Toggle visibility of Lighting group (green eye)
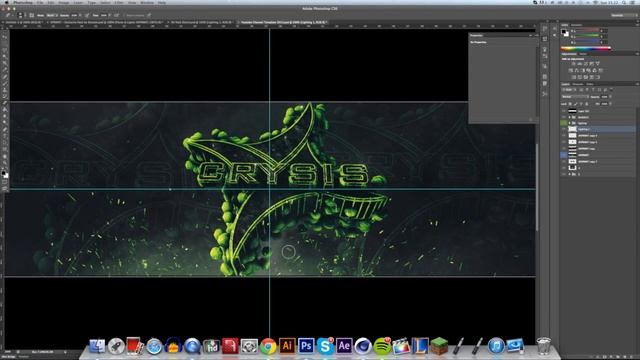Image resolution: width=640 pixels, height=360 pixels. click(x=564, y=123)
